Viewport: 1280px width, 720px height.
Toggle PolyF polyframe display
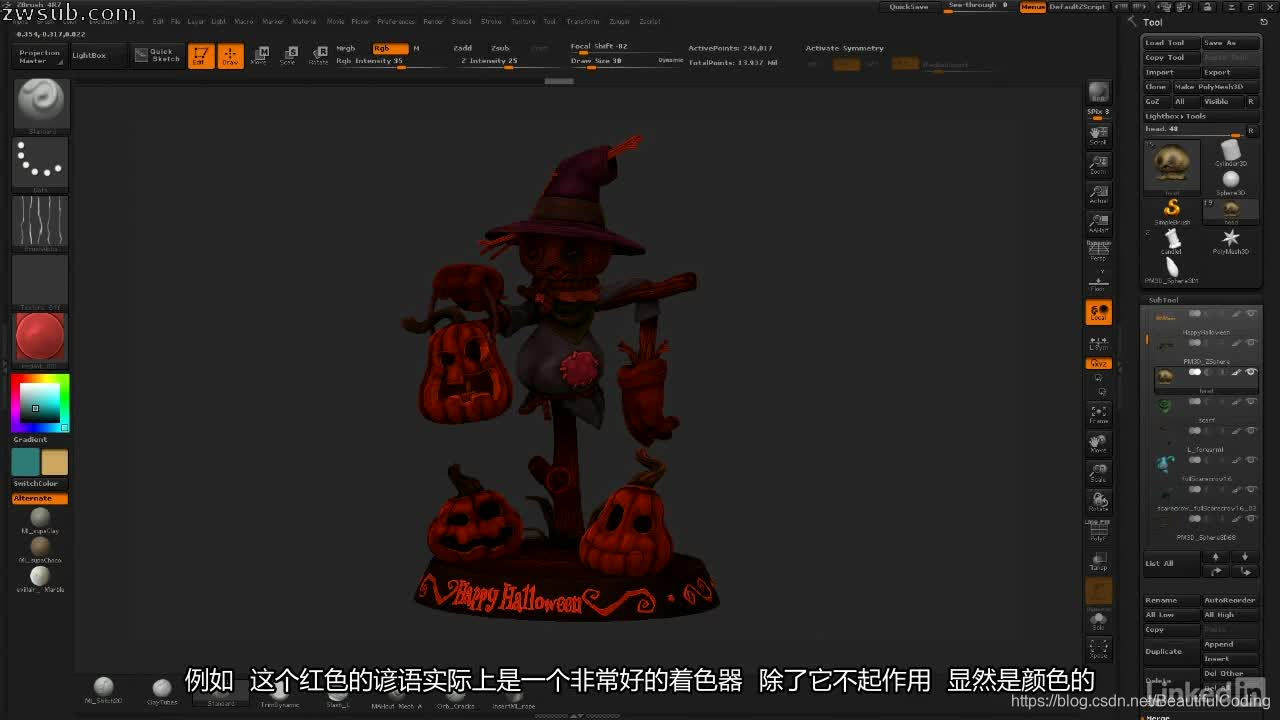[x=1098, y=531]
